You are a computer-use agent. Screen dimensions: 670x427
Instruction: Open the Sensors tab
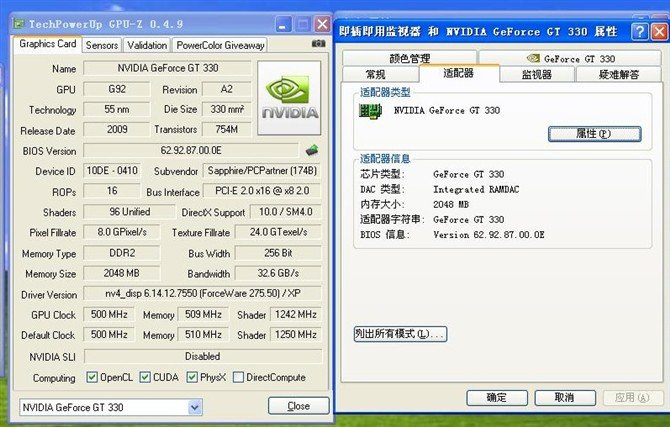click(102, 45)
